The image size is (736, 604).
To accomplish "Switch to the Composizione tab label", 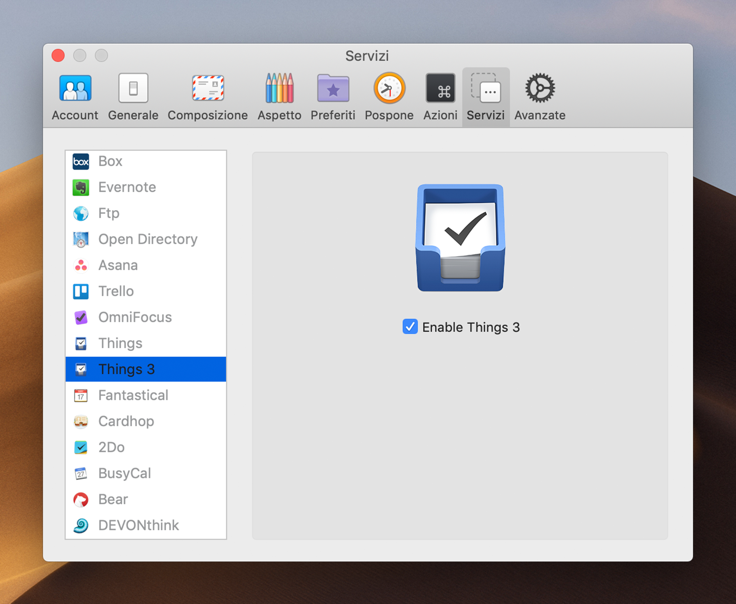I will pos(207,115).
